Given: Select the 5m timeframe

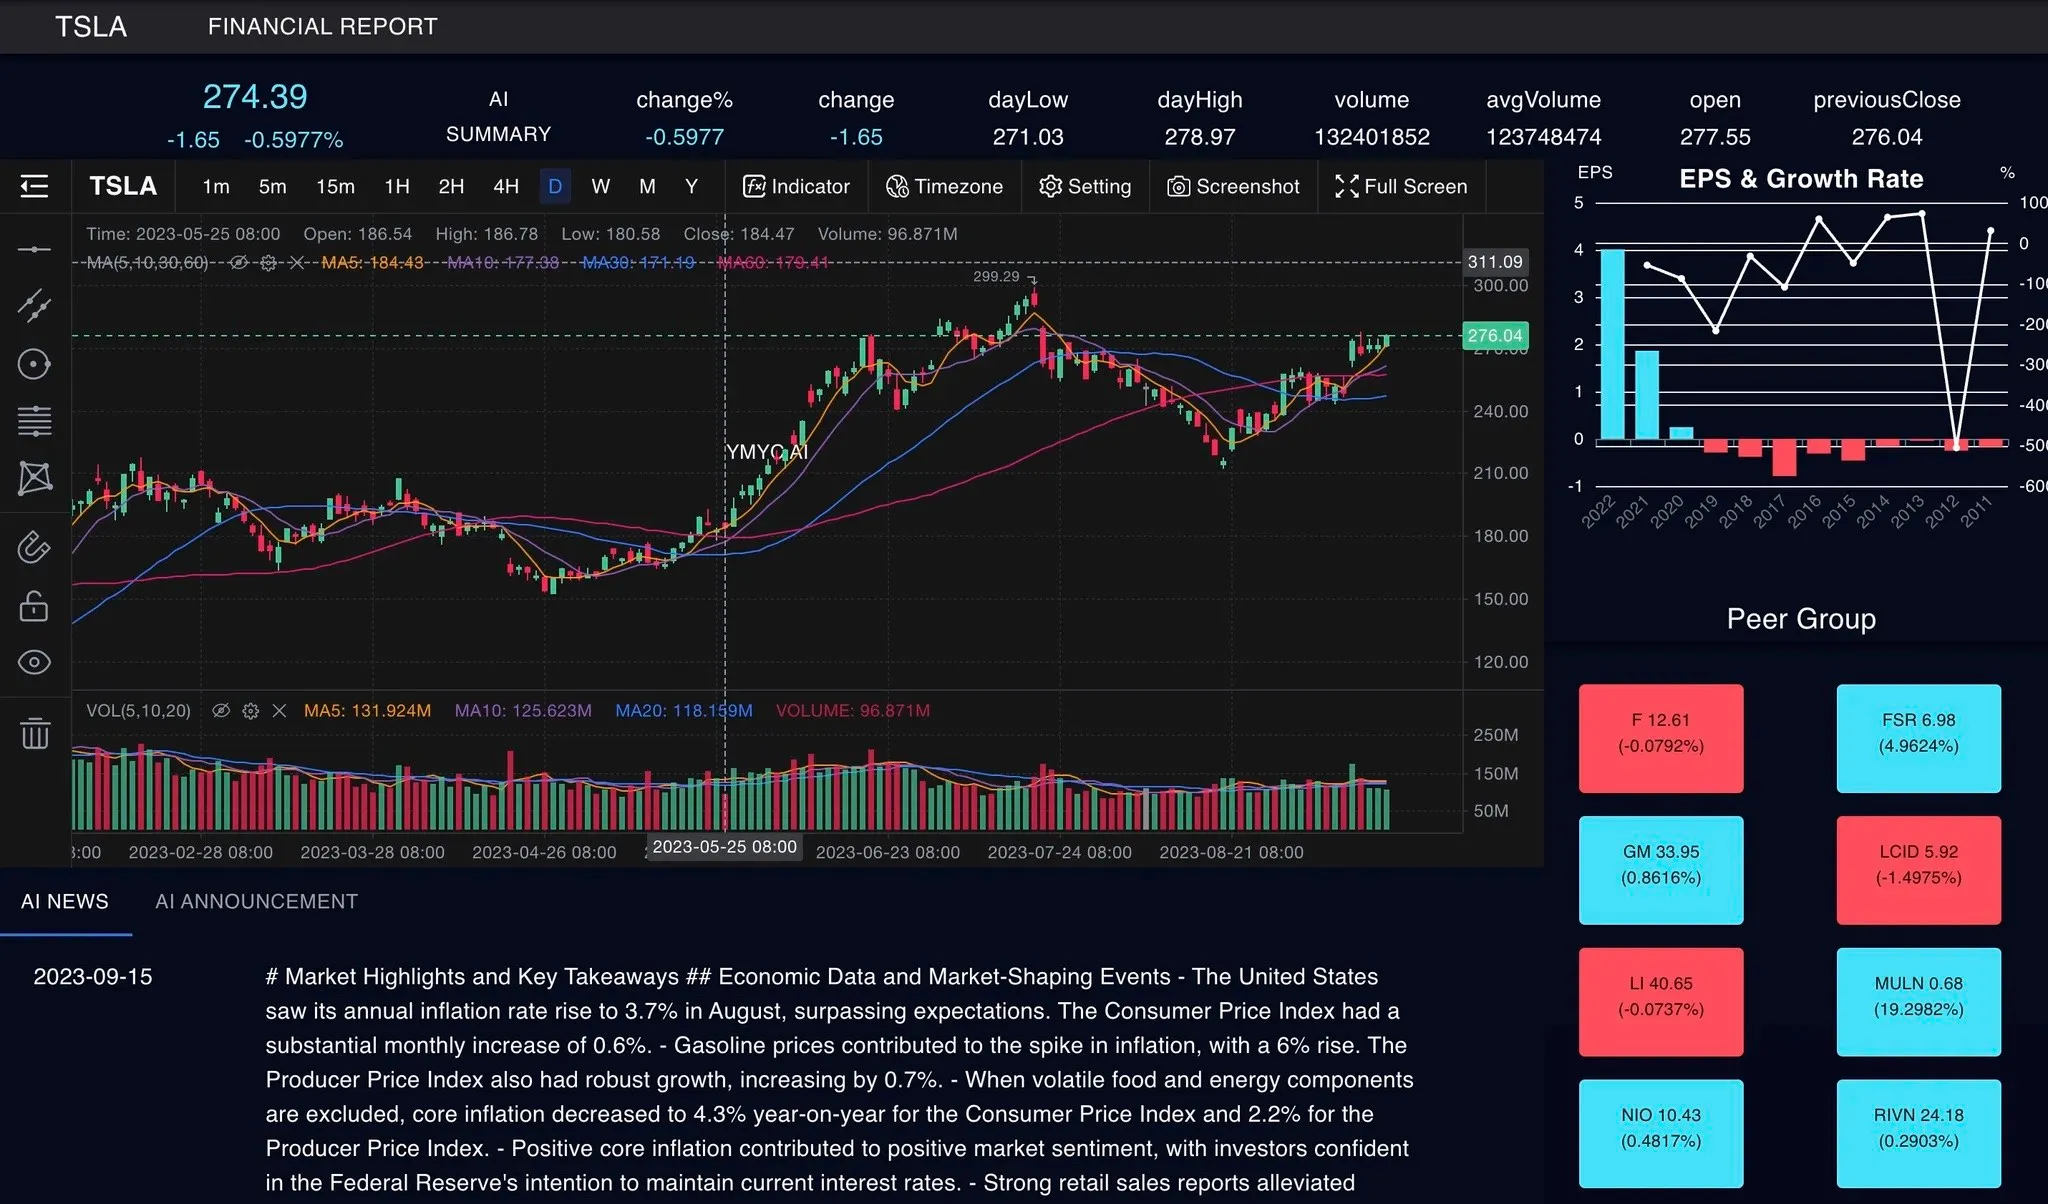Looking at the screenshot, I should [x=272, y=186].
